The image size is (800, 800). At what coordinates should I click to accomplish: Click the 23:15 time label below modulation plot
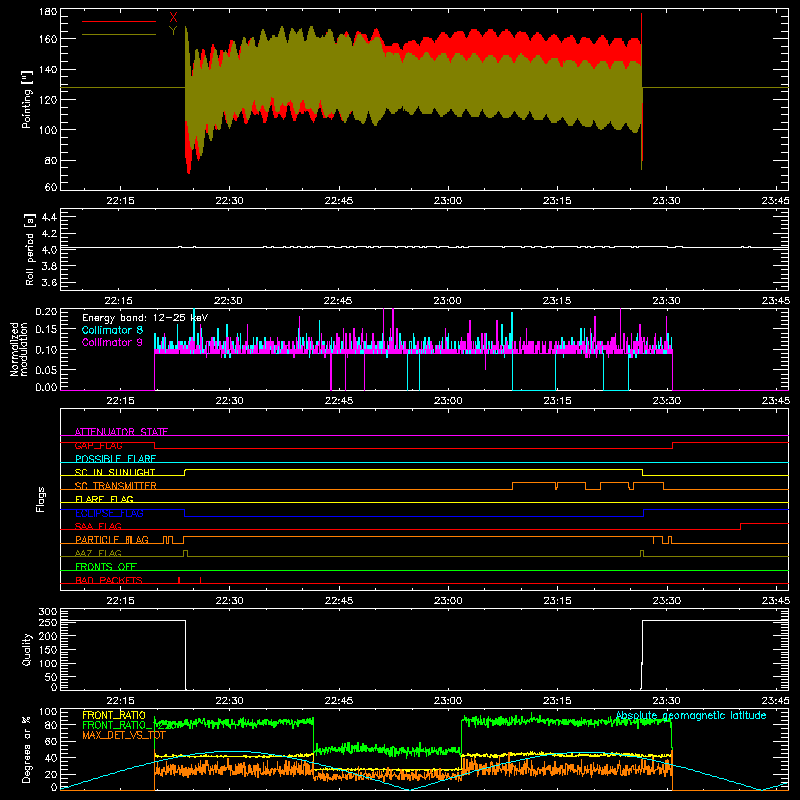[557, 401]
